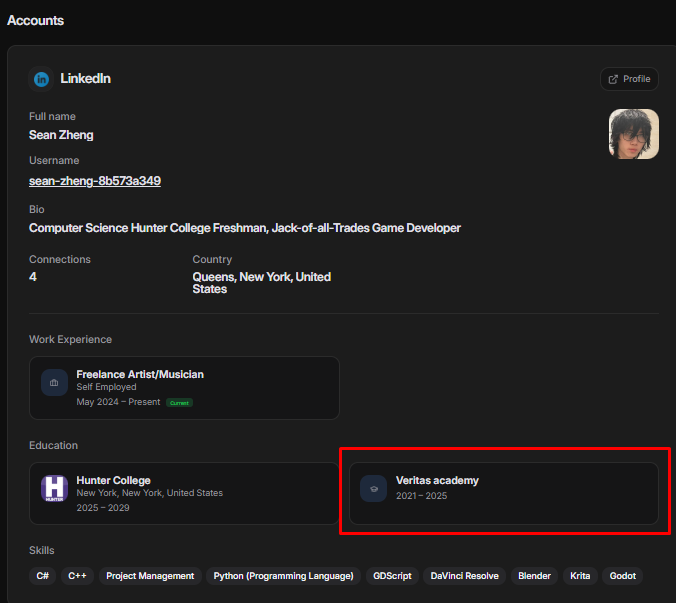Click the Godot skill tag
The width and height of the screenshot is (676, 603).
tap(623, 576)
